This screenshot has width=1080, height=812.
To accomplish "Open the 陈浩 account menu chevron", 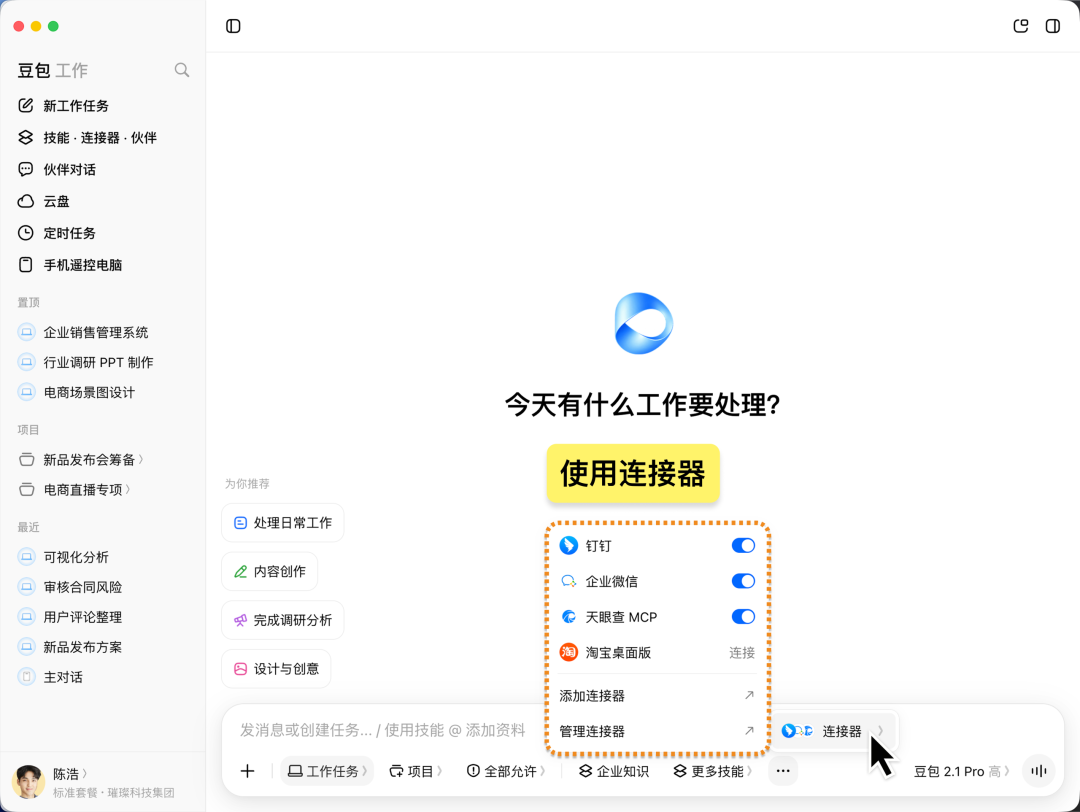I will [x=85, y=773].
